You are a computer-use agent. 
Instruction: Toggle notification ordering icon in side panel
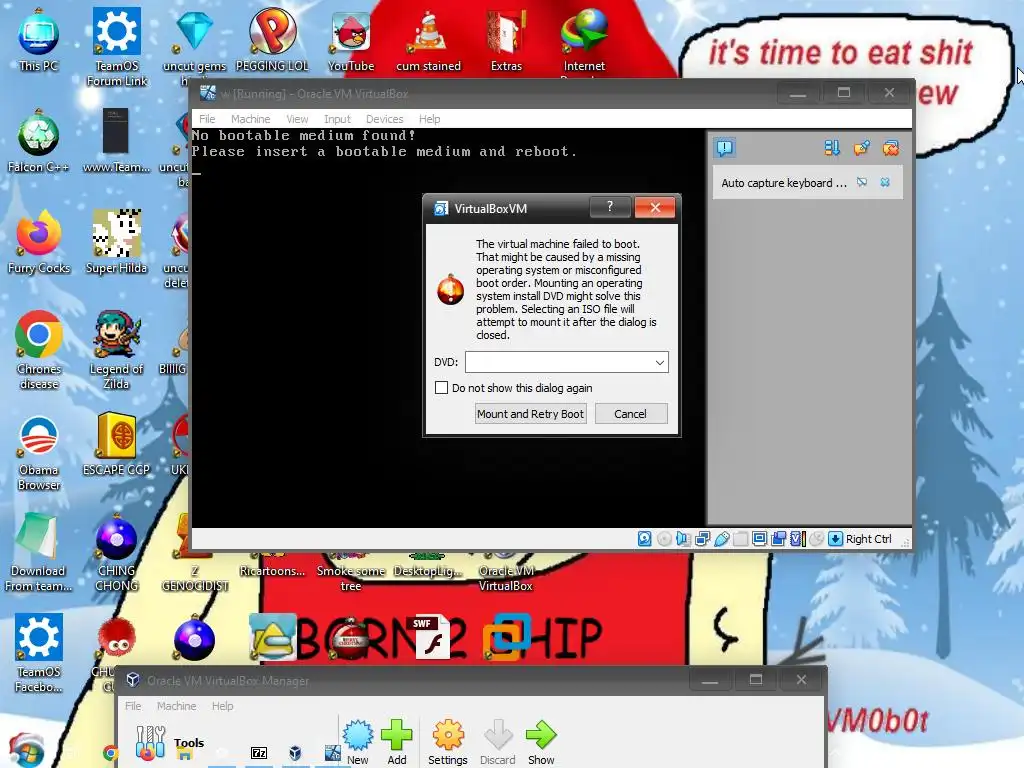click(x=832, y=148)
